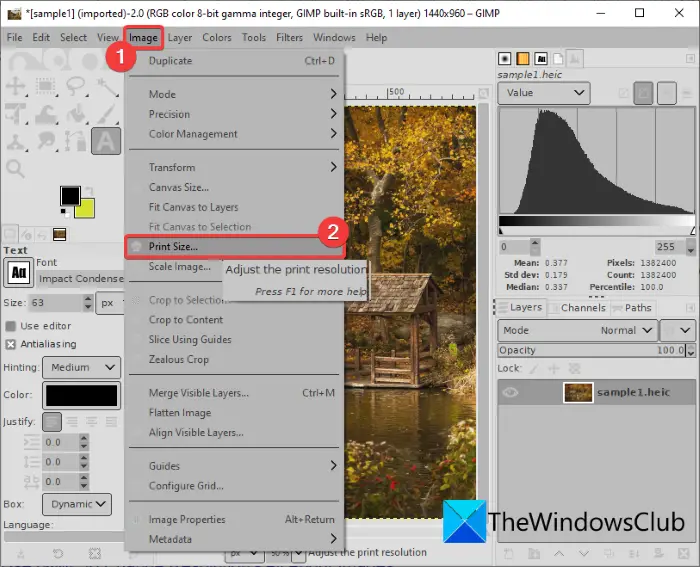Choose Image Properties menu item
This screenshot has width=700, height=567.
coord(234,520)
